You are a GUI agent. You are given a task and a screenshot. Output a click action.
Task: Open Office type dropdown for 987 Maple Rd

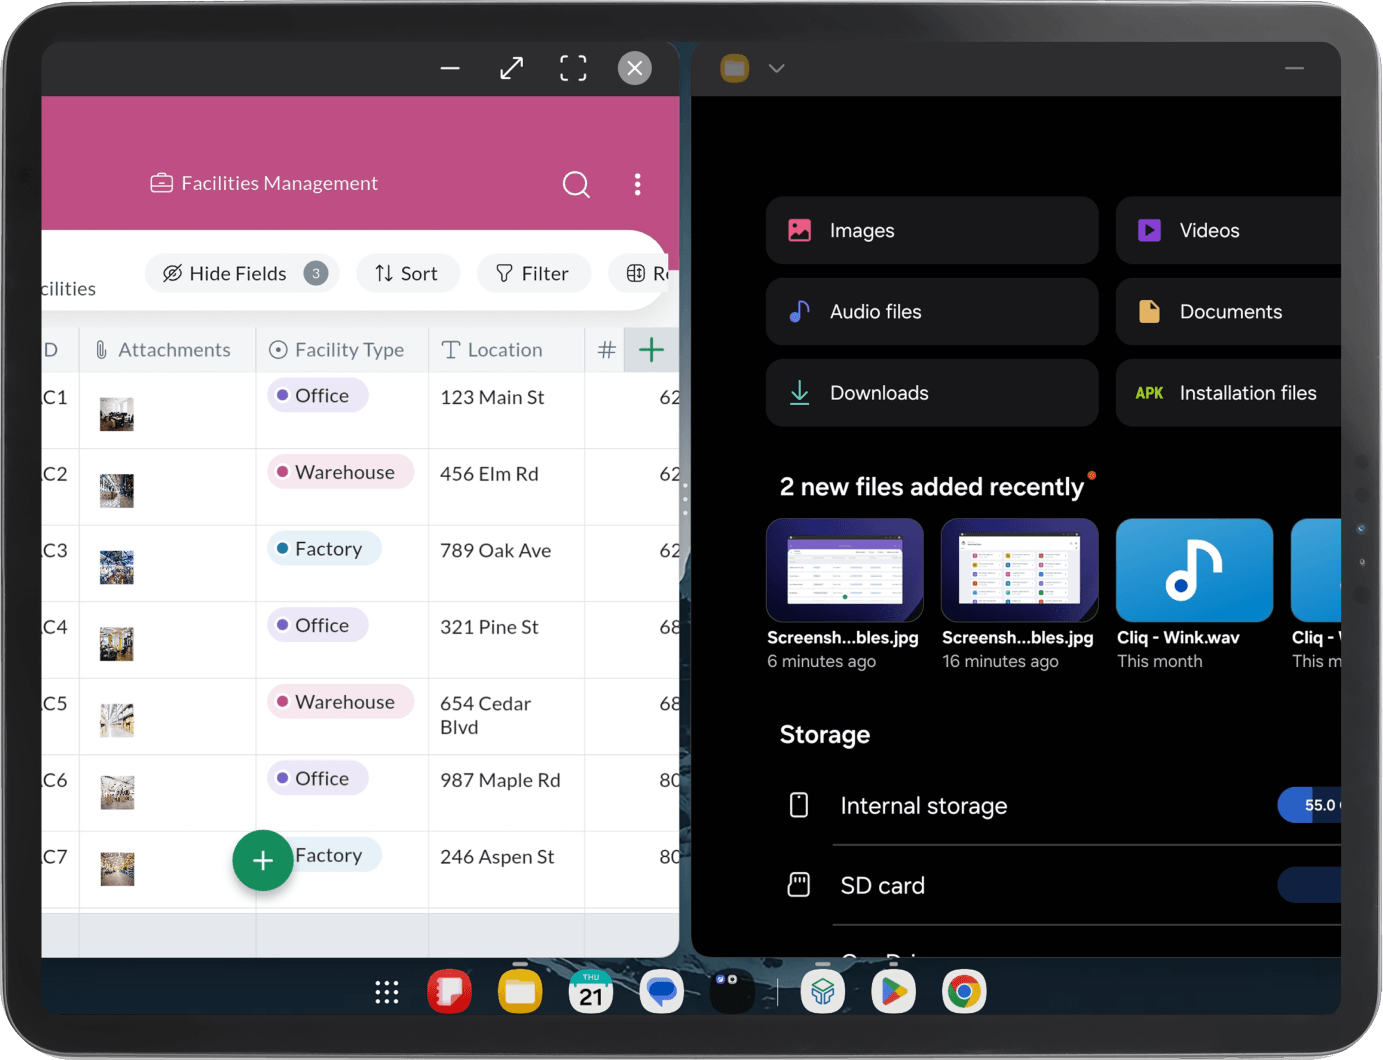318,778
